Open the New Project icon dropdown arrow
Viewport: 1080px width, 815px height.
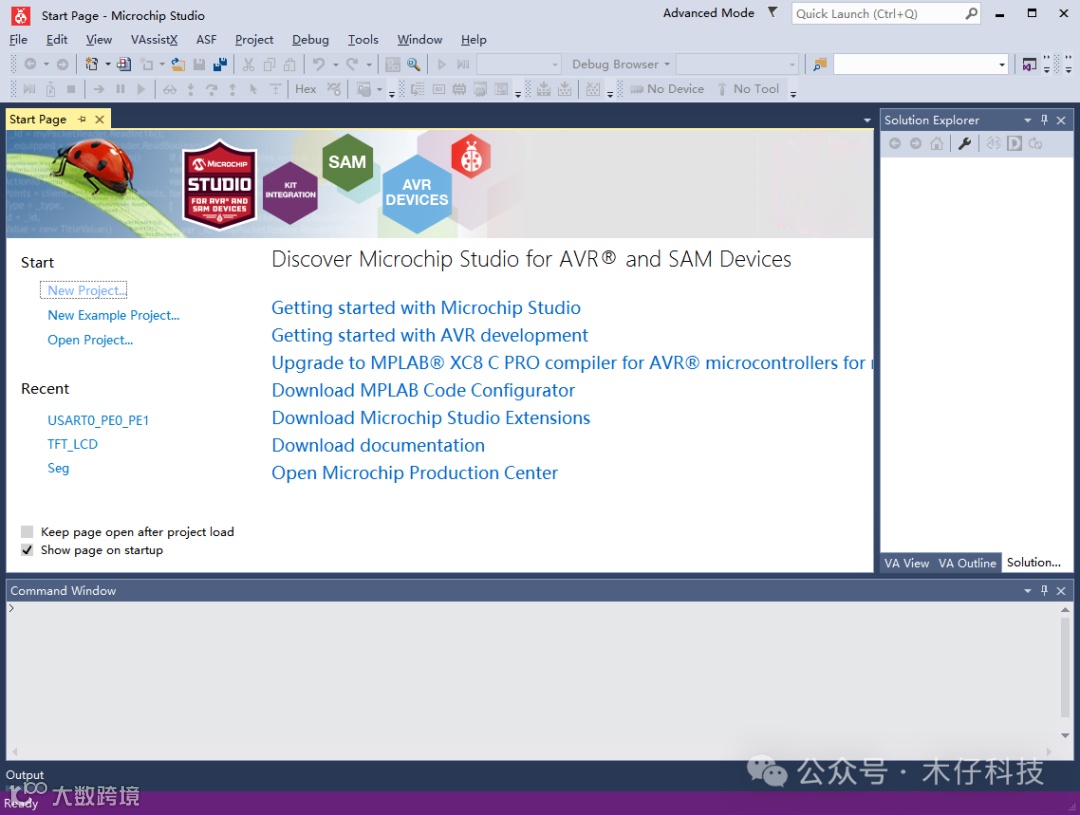(107, 64)
